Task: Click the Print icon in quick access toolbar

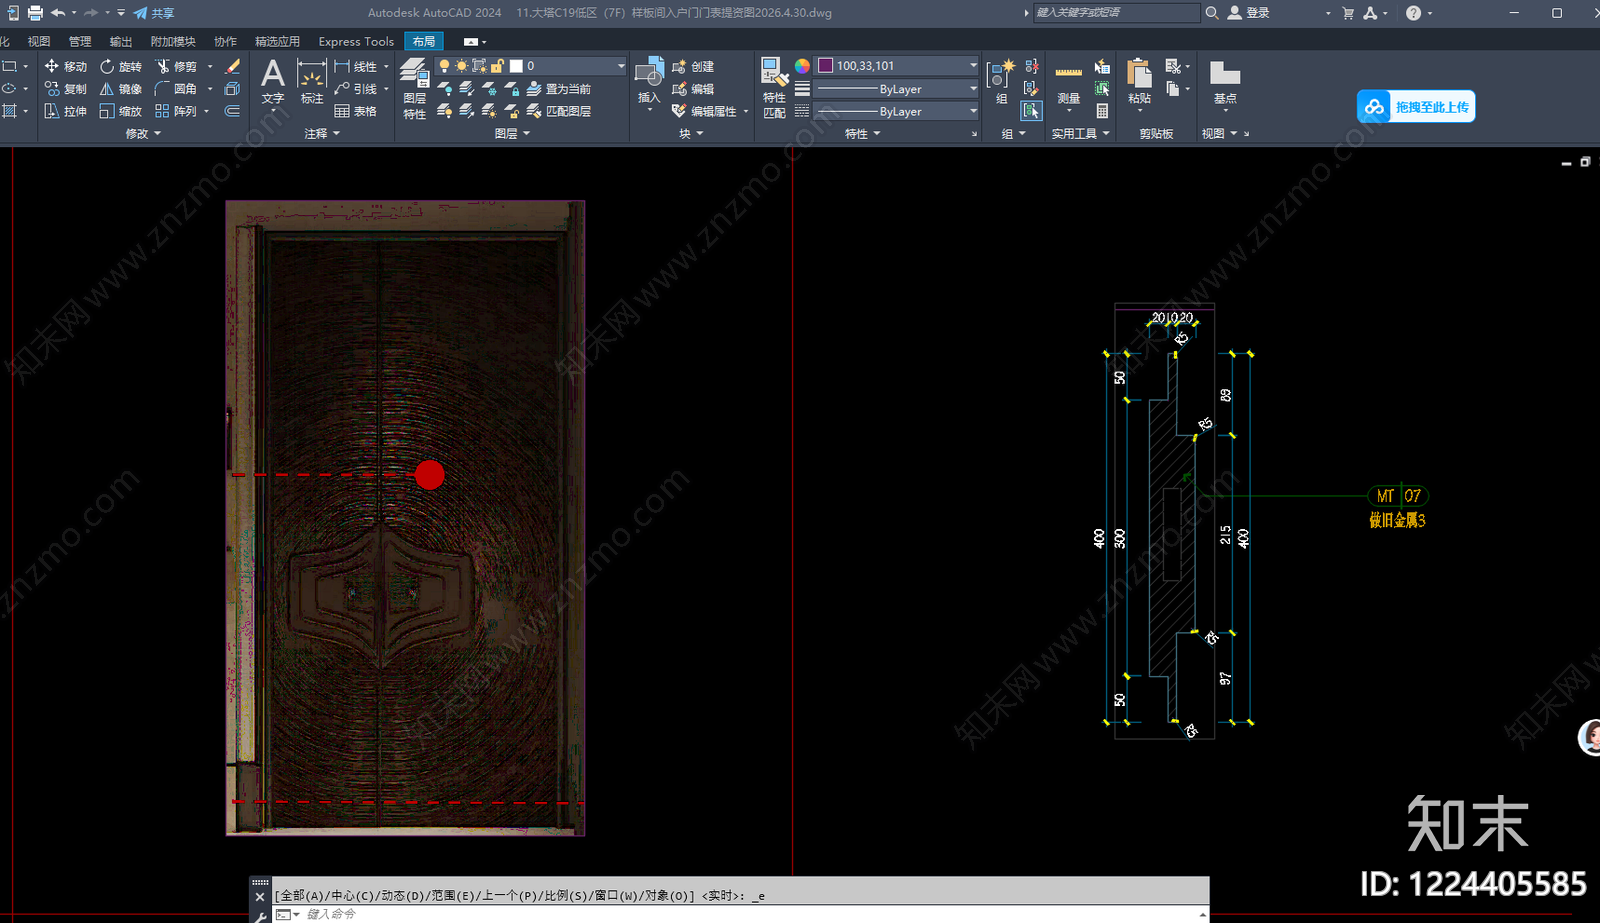Action: pyautogui.click(x=35, y=13)
